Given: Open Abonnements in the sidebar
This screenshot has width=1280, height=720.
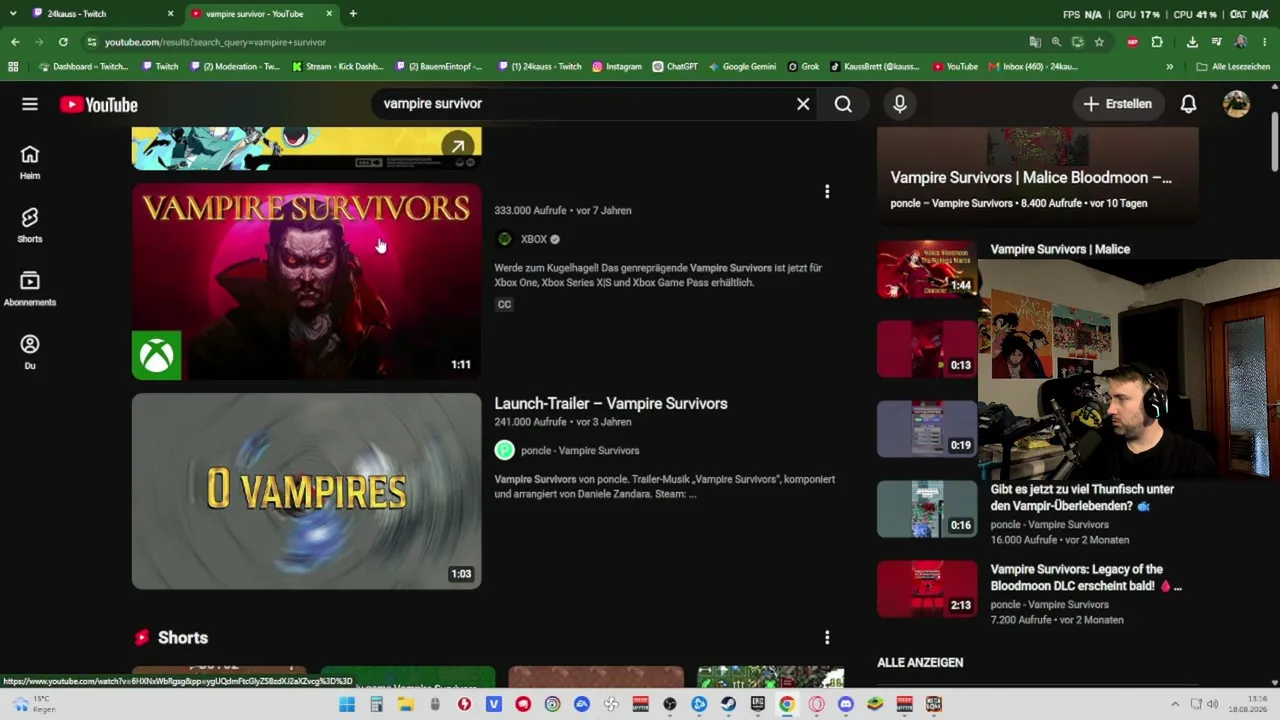Looking at the screenshot, I should [30, 288].
